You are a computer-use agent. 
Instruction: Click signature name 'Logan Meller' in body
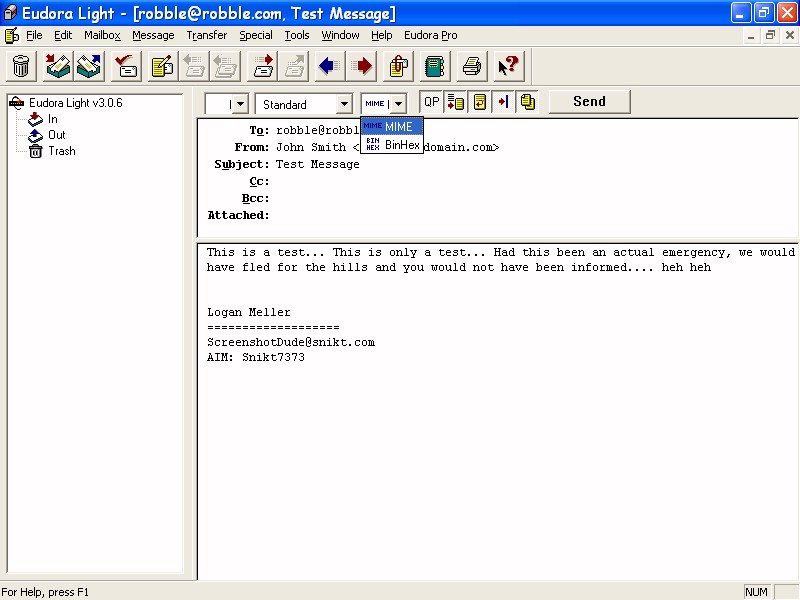pos(248,312)
